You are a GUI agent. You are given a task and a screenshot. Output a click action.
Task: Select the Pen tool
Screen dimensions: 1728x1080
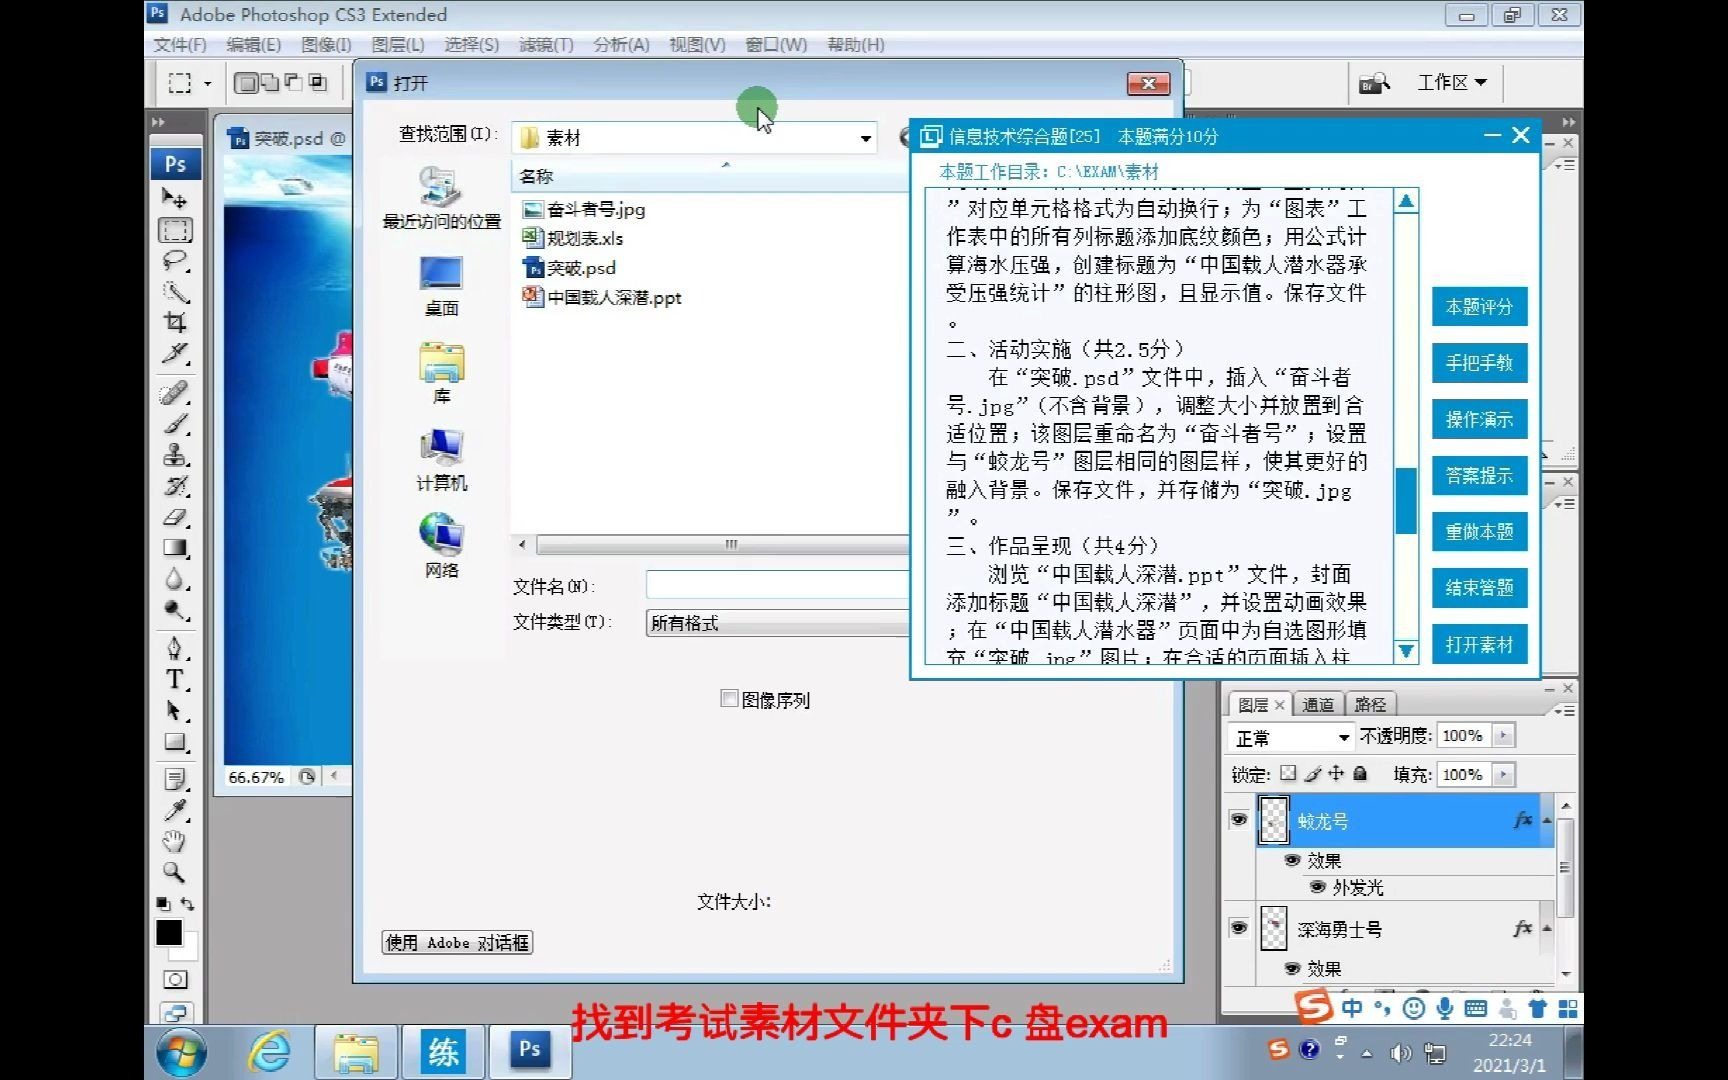[175, 649]
